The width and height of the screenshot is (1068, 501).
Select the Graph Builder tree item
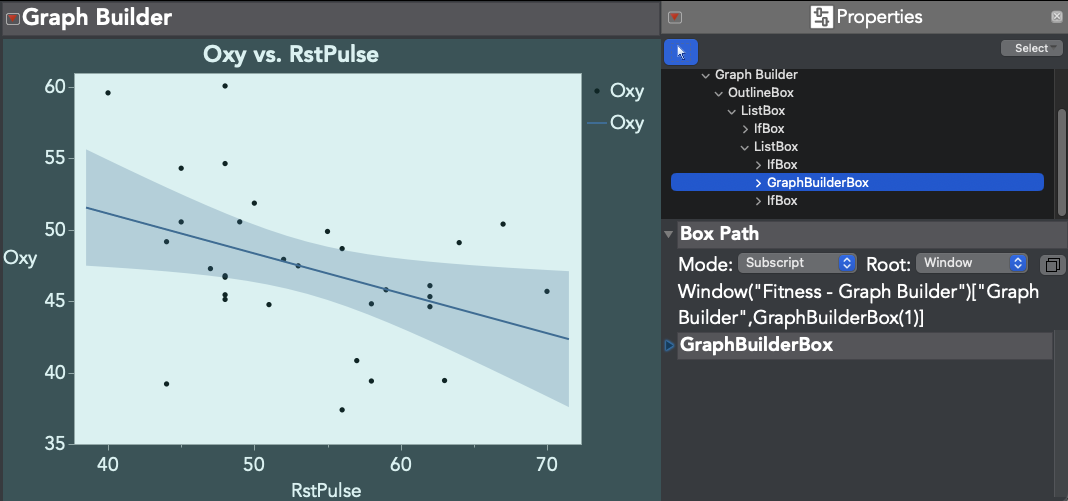755,75
